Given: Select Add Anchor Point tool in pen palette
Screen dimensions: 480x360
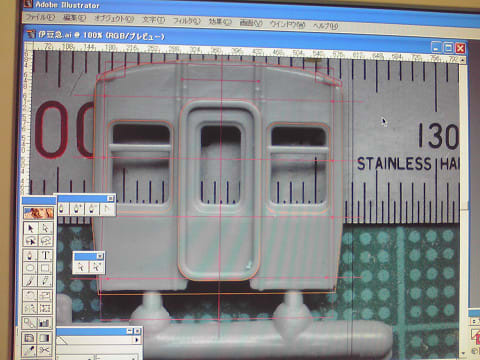Looking at the screenshot, I should pyautogui.click(x=78, y=209).
